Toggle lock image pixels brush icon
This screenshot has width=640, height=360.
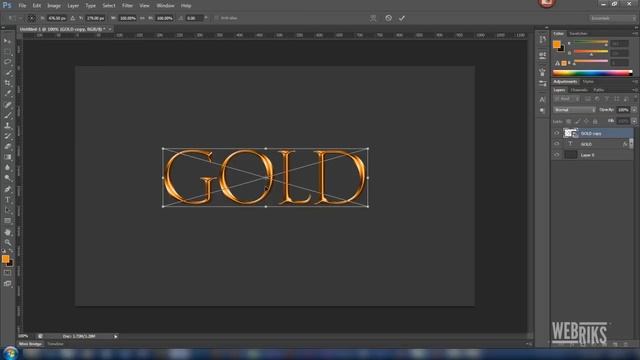point(578,121)
